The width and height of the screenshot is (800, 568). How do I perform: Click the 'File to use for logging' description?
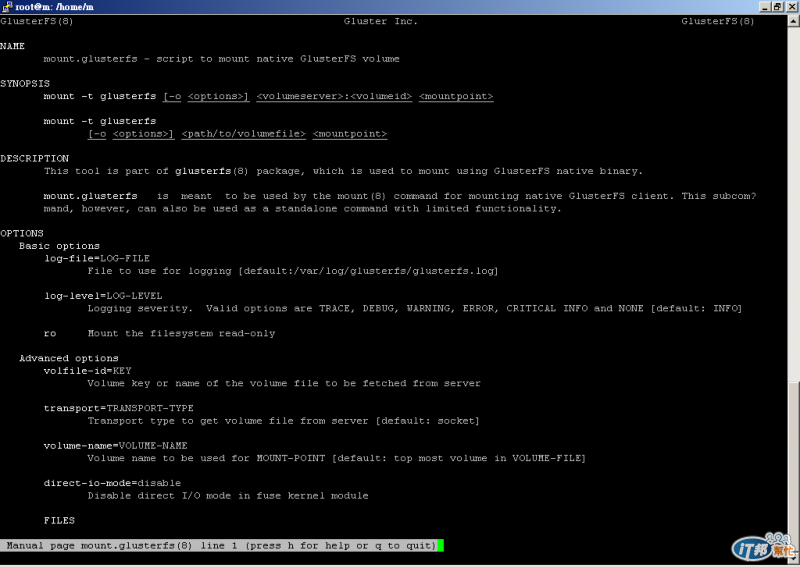coord(293,271)
